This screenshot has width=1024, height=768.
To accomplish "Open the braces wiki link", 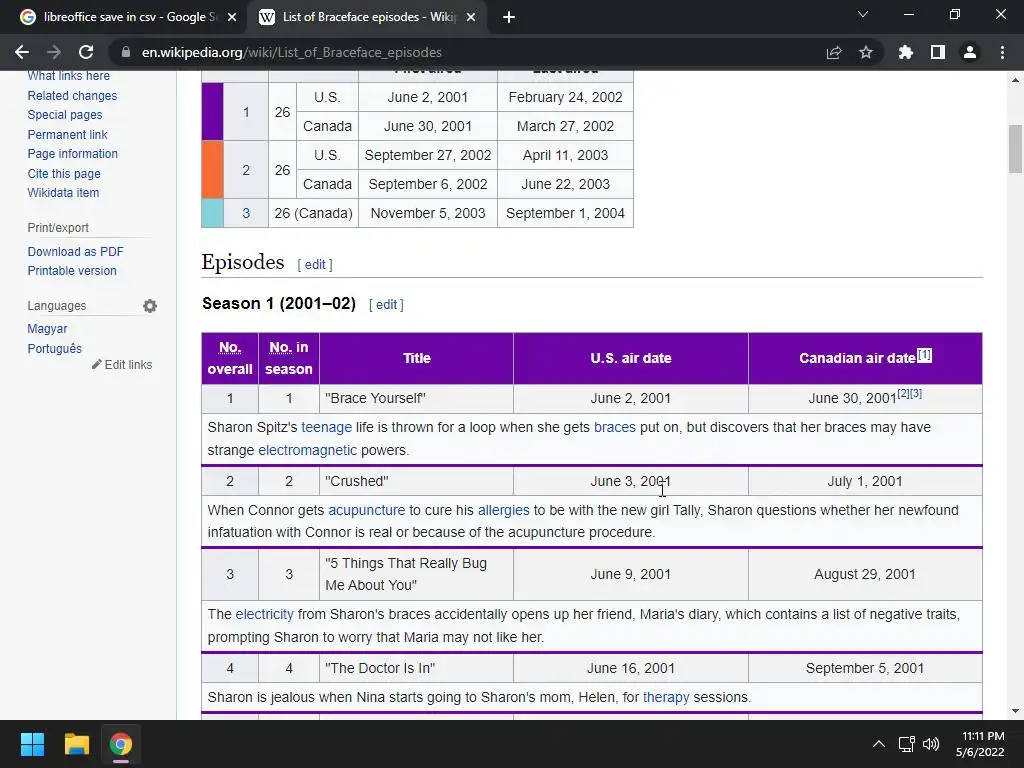I will [615, 427].
